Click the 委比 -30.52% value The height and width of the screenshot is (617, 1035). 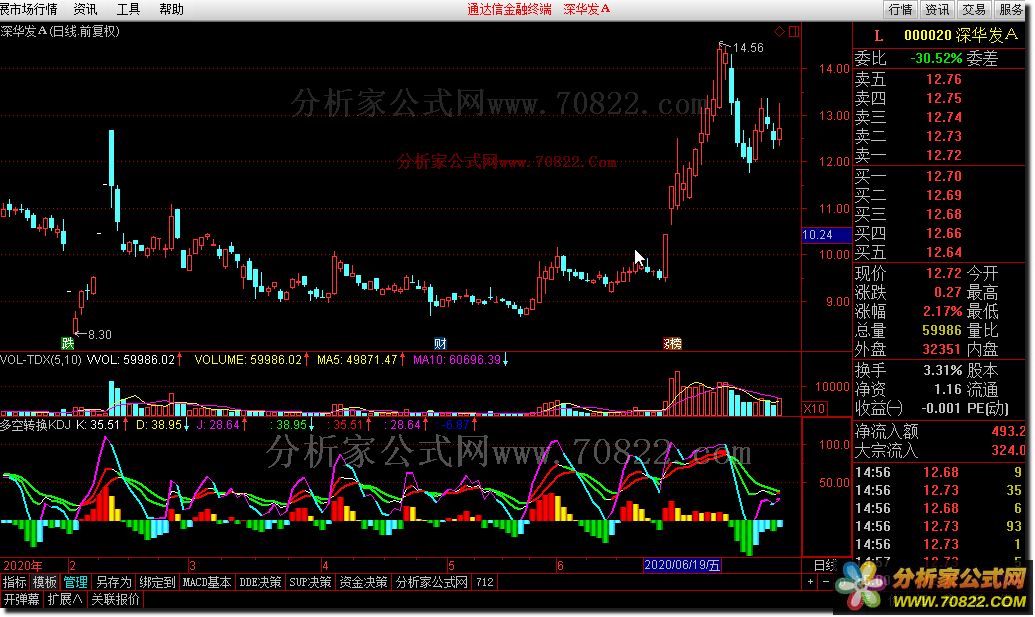click(936, 58)
